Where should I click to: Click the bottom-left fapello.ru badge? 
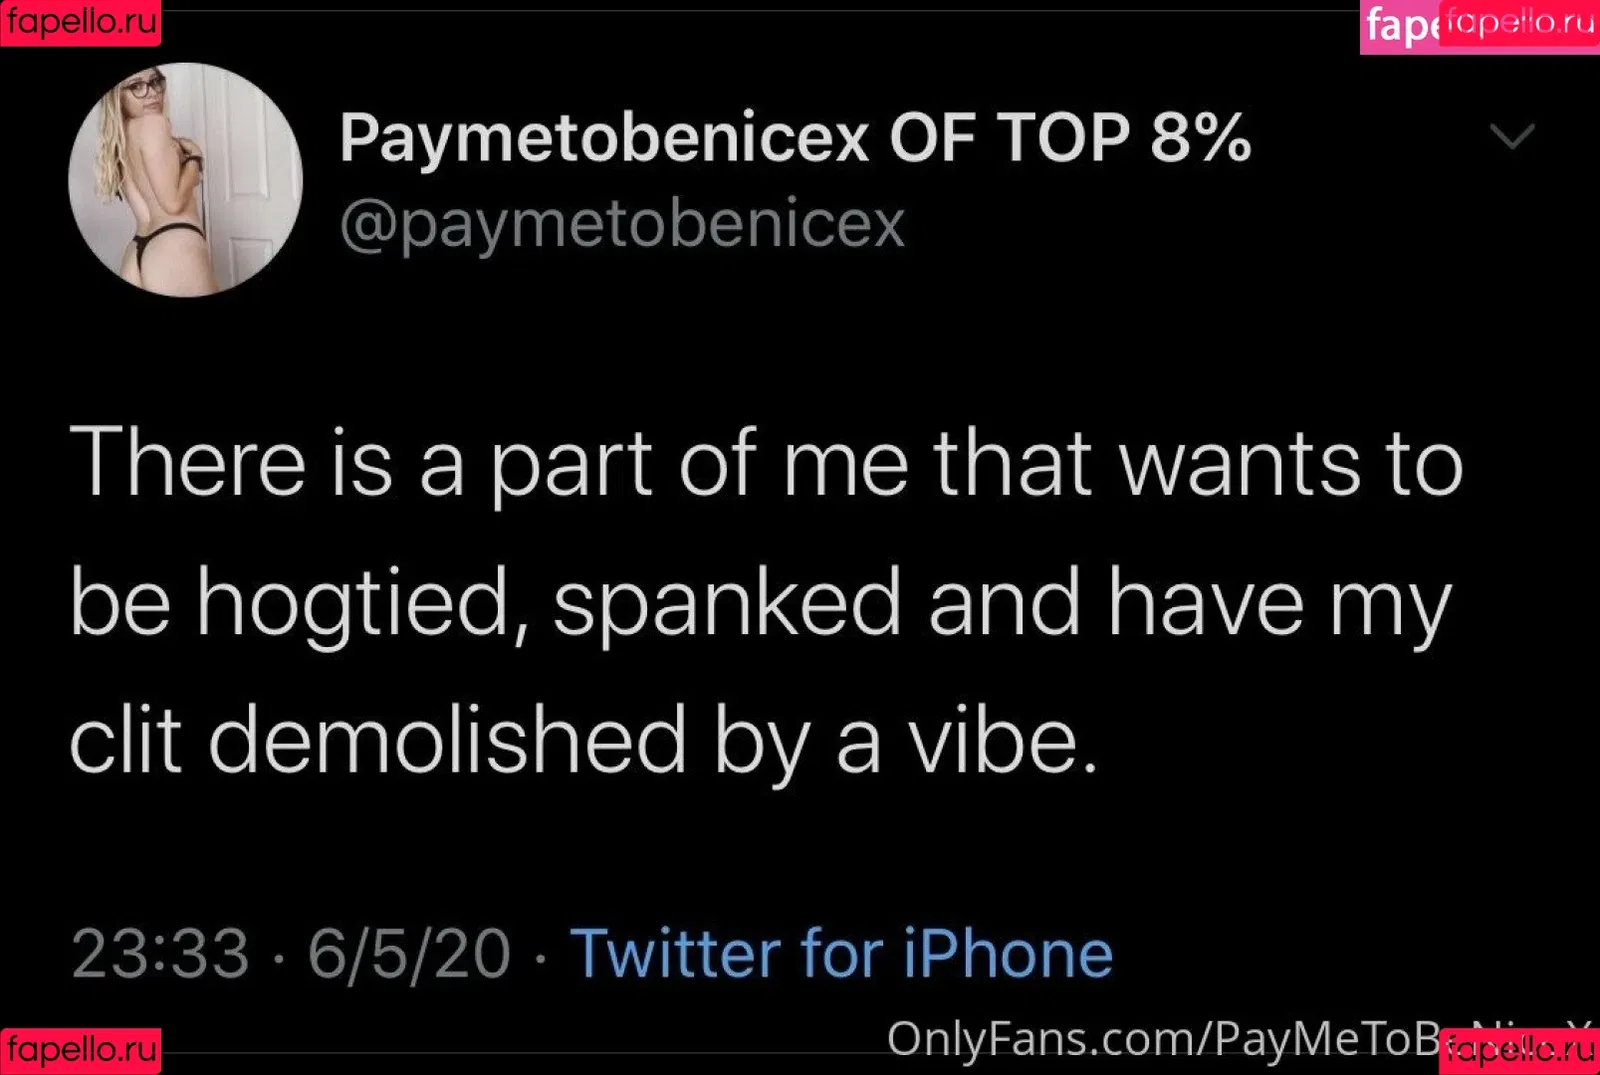pos(80,1050)
